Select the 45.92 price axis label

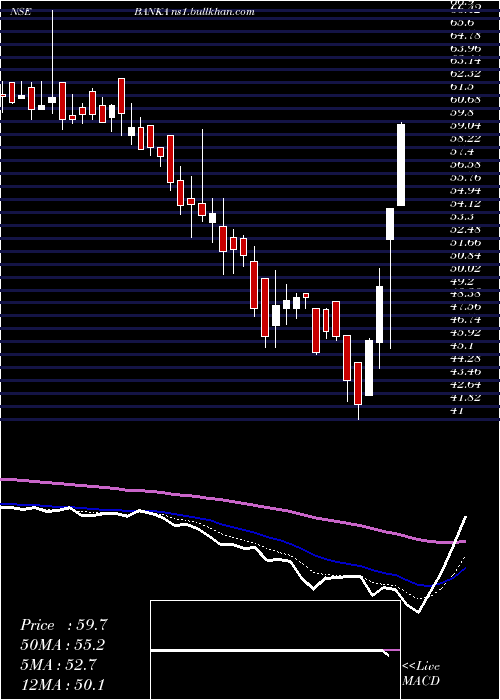(467, 333)
